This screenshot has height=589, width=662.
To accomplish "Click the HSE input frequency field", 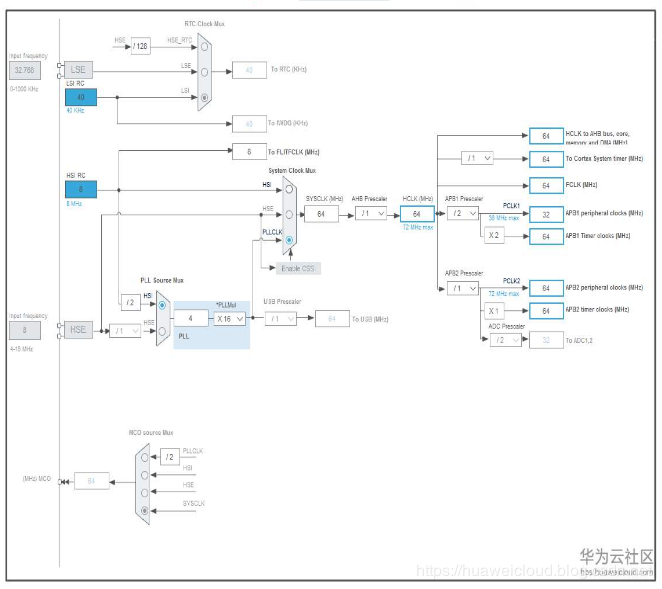I will (x=25, y=330).
